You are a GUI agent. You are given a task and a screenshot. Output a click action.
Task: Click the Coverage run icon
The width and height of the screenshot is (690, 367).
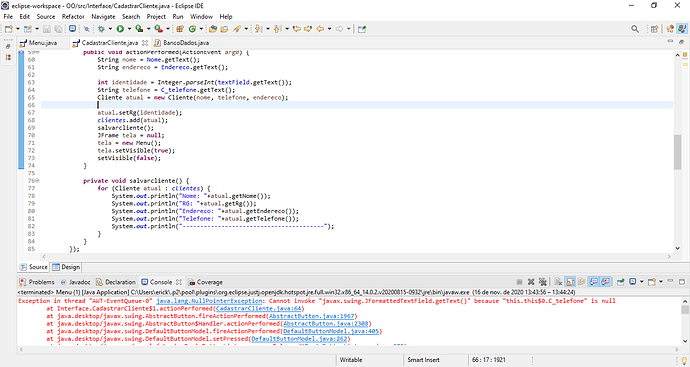click(x=139, y=29)
